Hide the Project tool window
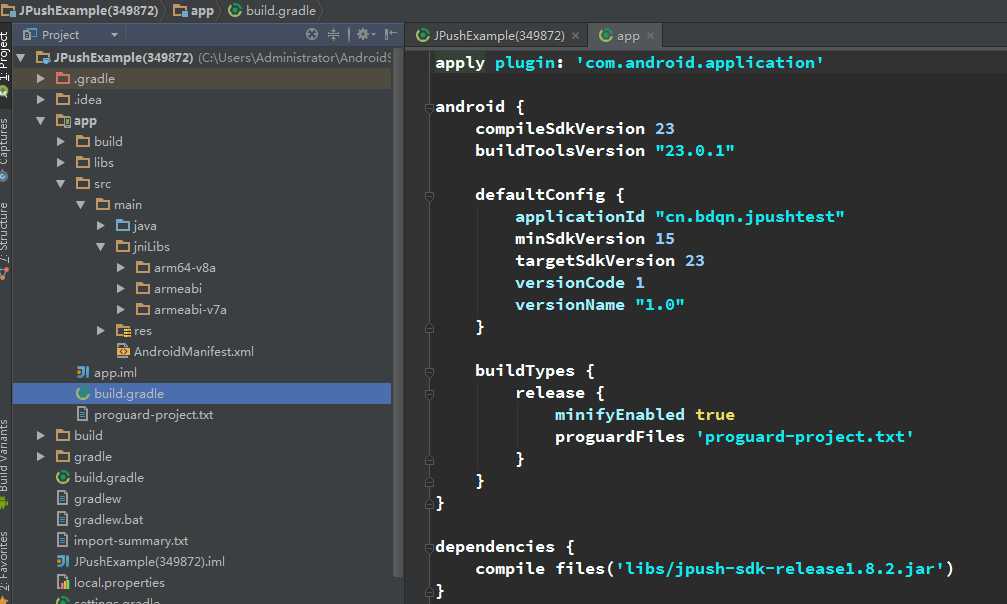The height and width of the screenshot is (604, 1007). click(390, 34)
